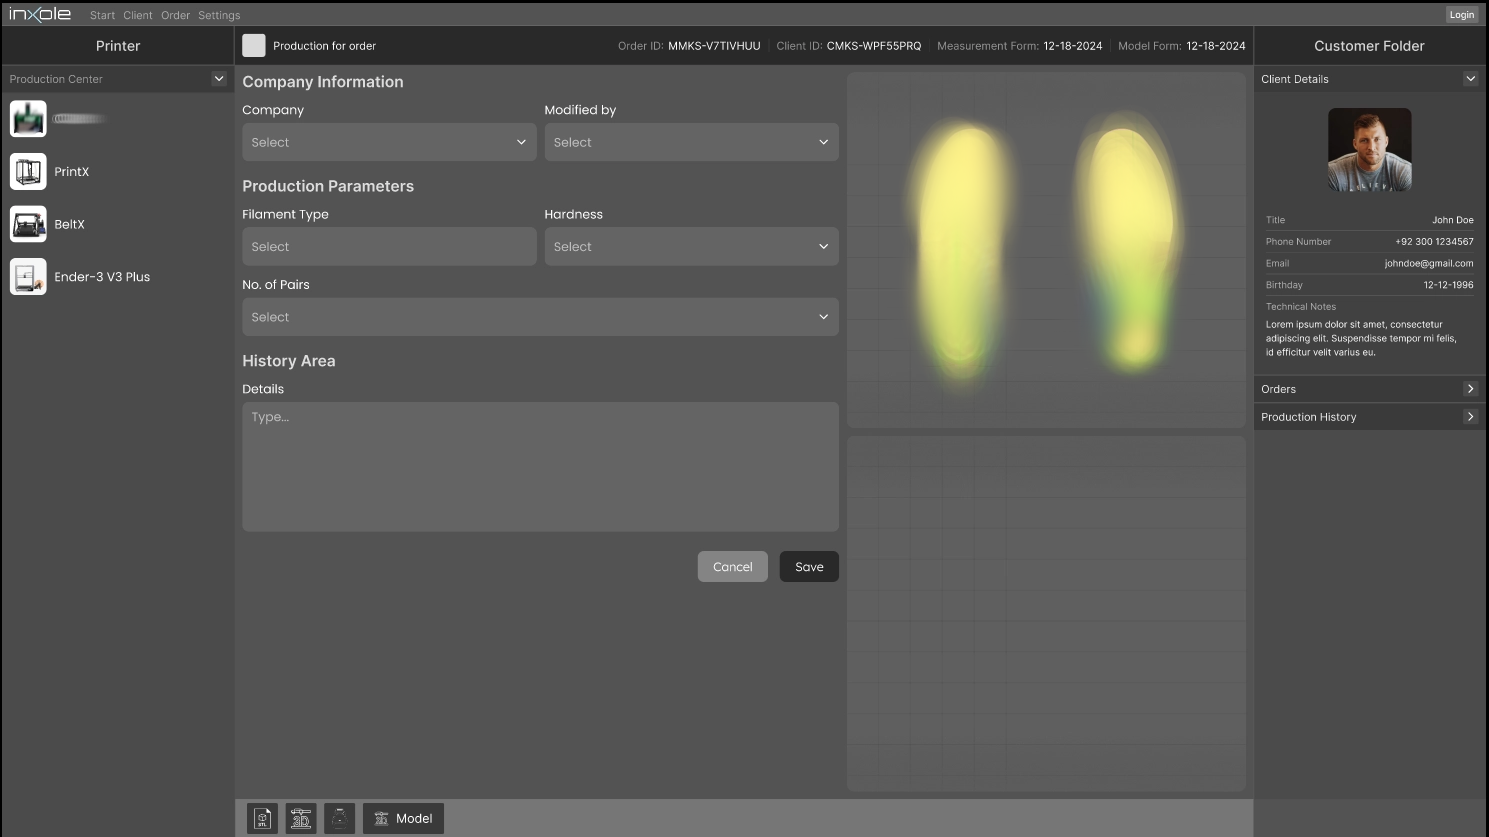Click the inxole logo
This screenshot has height=837, width=1489.
point(40,14)
